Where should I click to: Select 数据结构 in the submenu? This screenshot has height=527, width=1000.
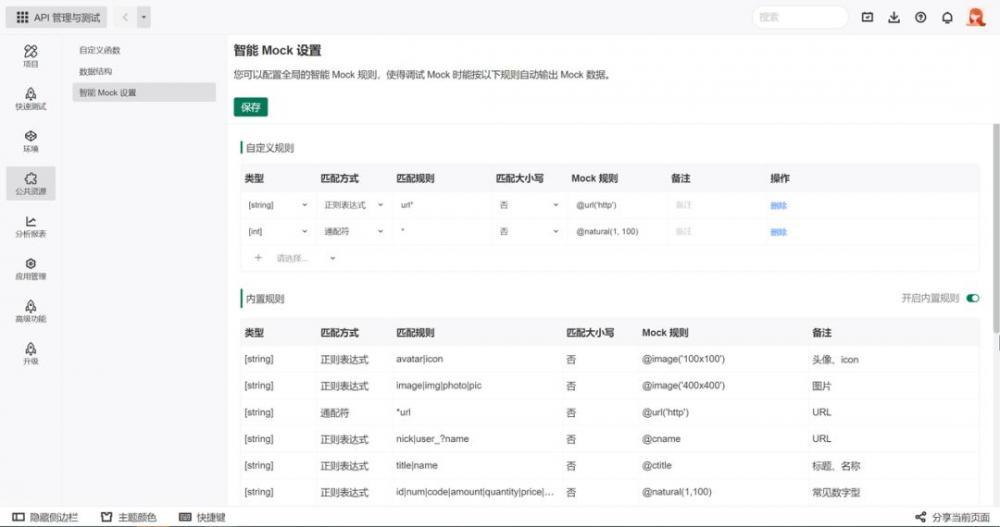(96, 71)
